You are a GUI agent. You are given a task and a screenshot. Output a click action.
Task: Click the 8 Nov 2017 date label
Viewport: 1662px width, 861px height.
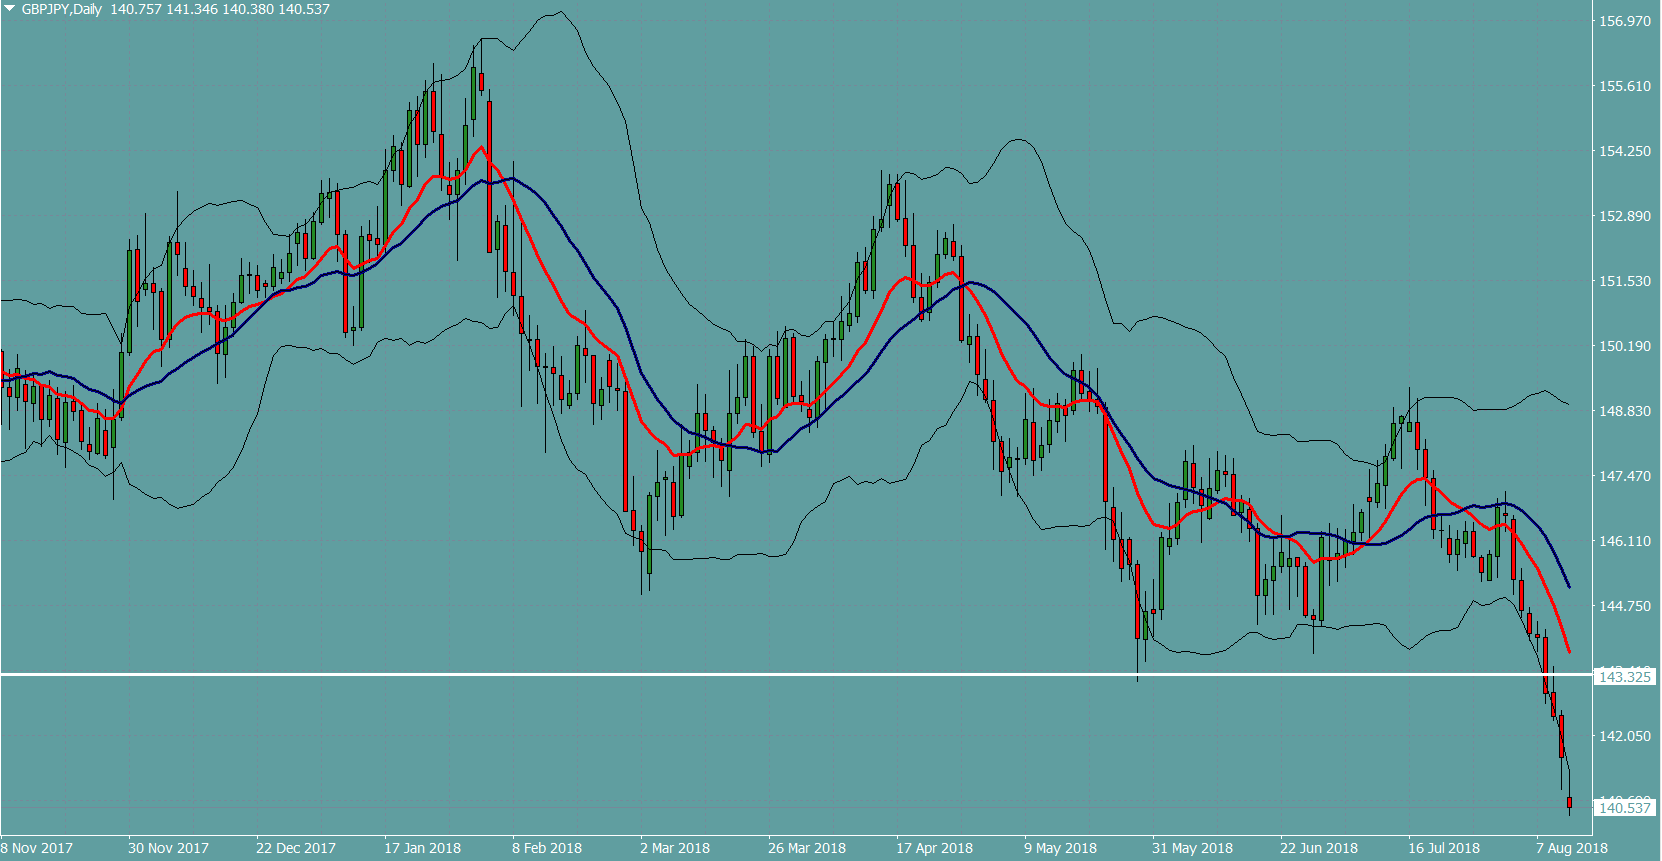(x=38, y=848)
